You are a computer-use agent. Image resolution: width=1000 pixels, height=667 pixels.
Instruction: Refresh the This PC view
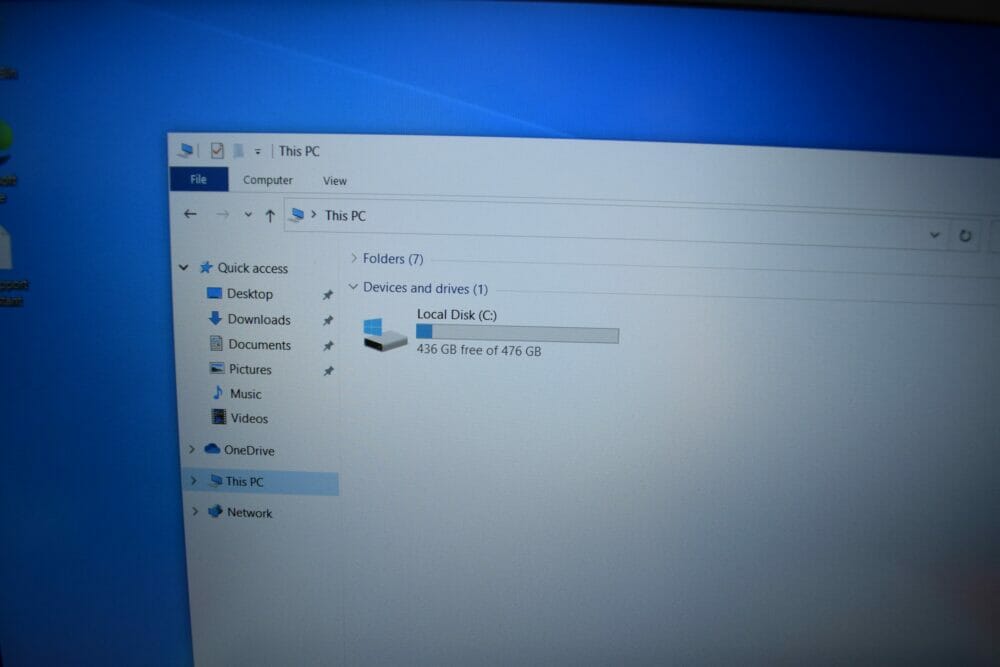[965, 236]
